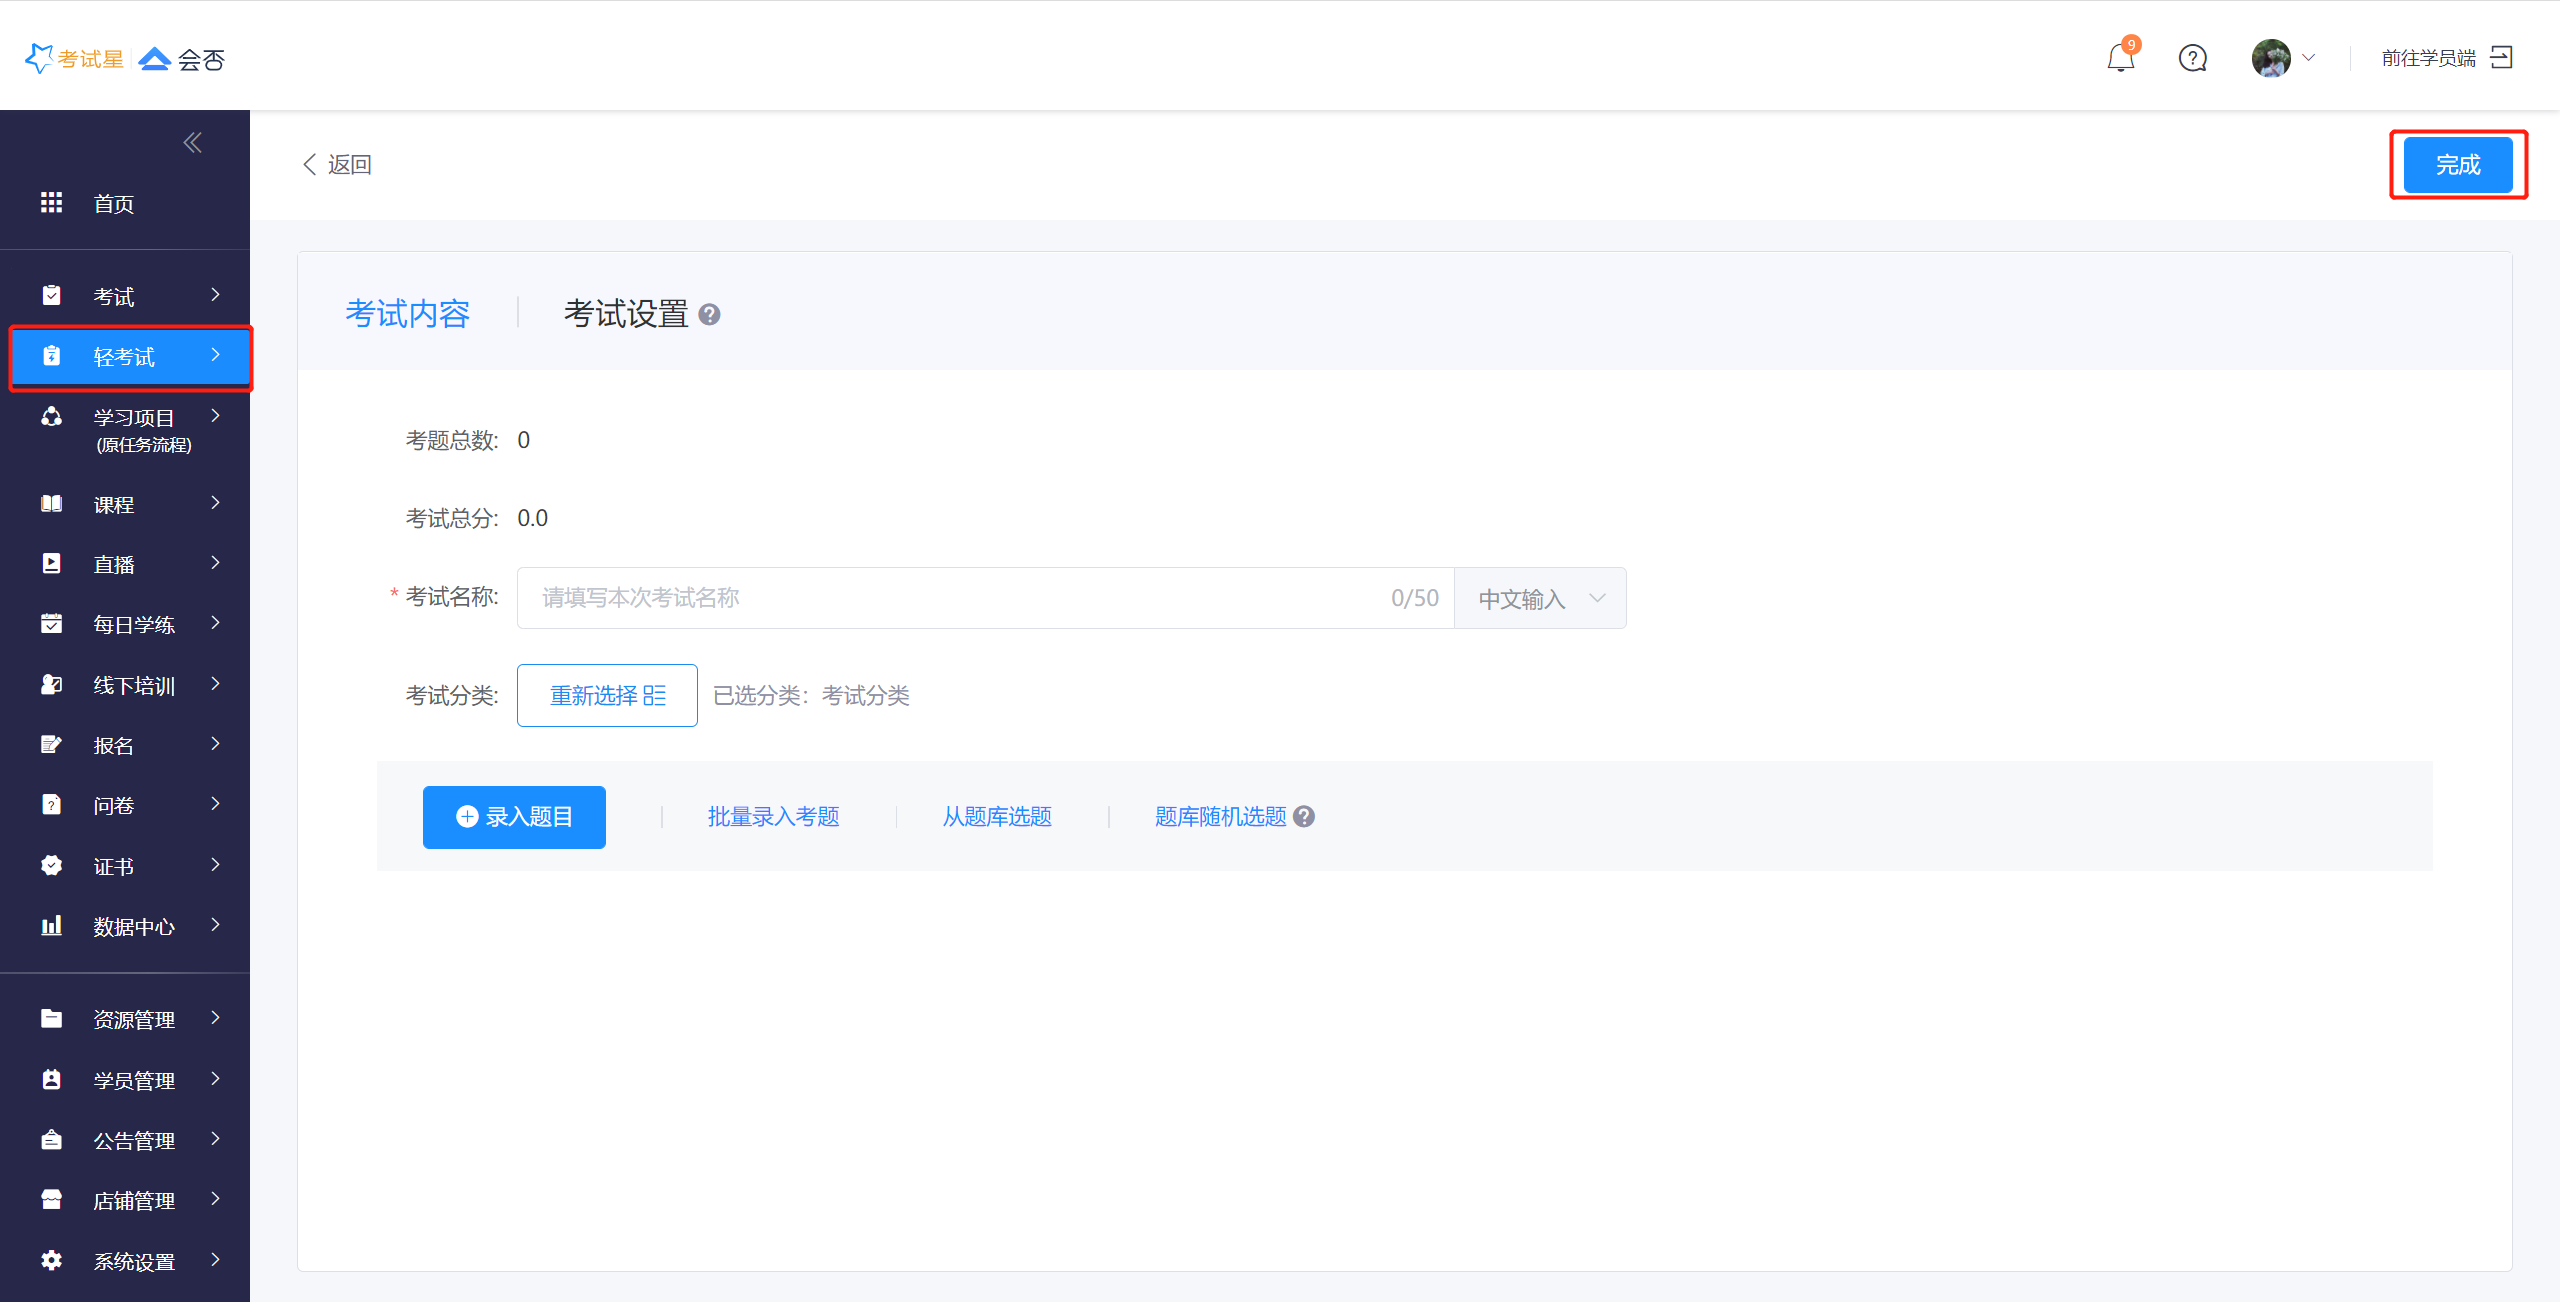Switch to the 考试设置 tab

coord(626,314)
